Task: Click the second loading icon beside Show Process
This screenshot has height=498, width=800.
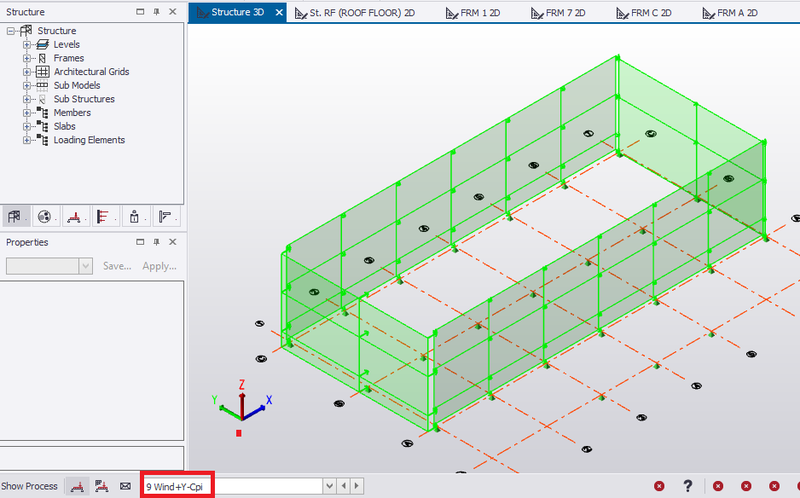Action: (x=102, y=486)
